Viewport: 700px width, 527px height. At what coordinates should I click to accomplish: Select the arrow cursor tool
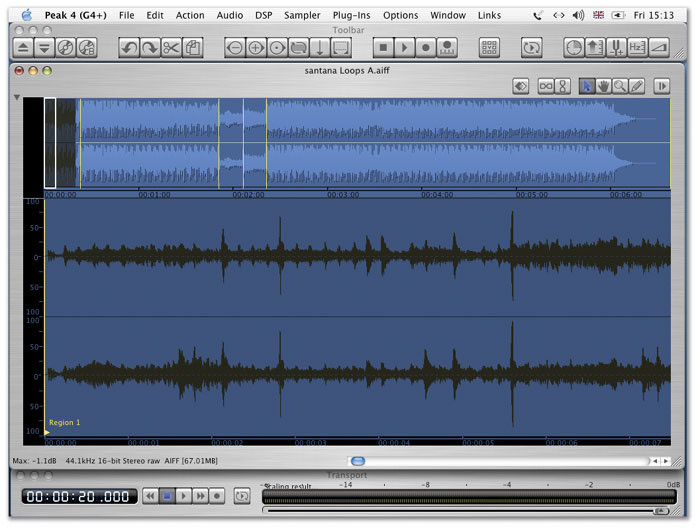pos(587,86)
